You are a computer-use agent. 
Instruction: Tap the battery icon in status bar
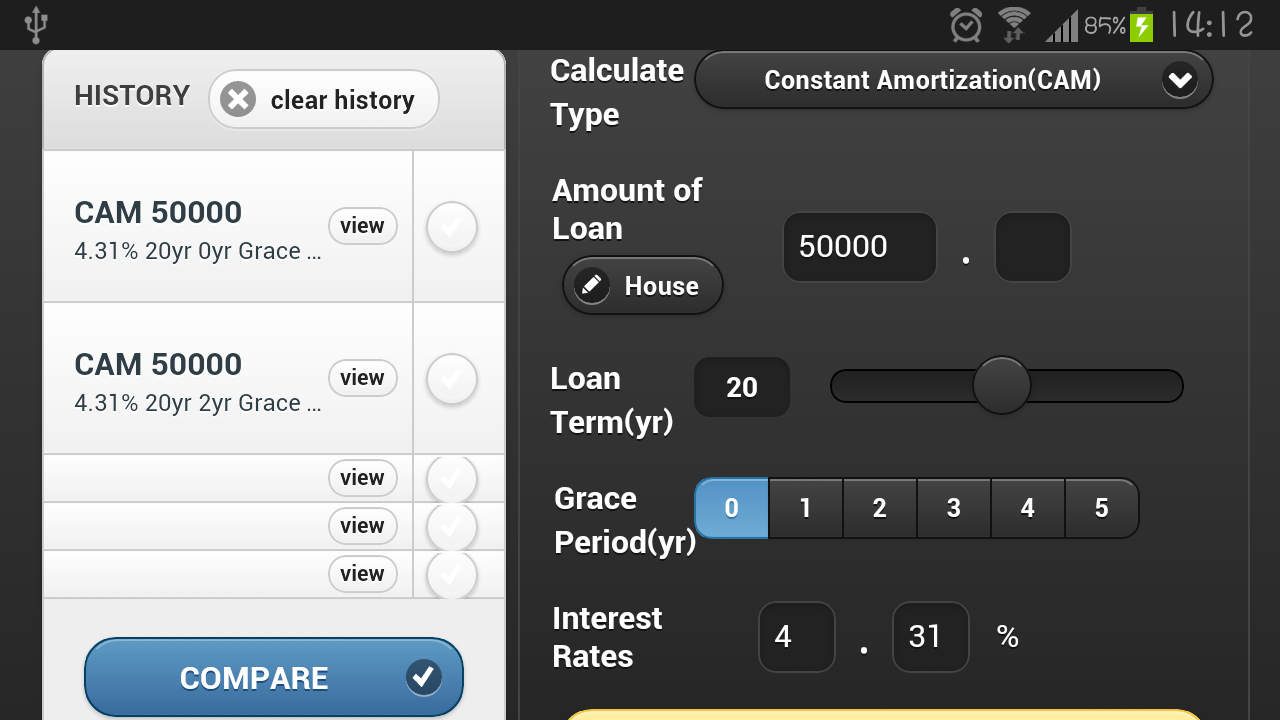(1142, 25)
